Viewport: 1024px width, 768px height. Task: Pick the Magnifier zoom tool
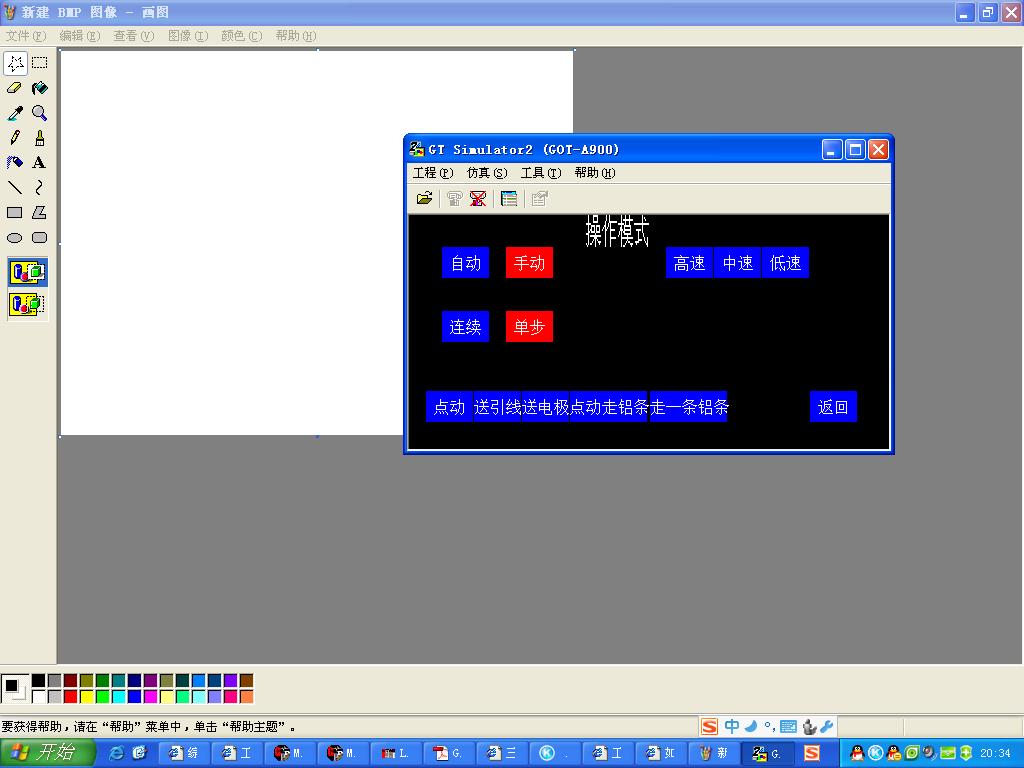point(39,113)
